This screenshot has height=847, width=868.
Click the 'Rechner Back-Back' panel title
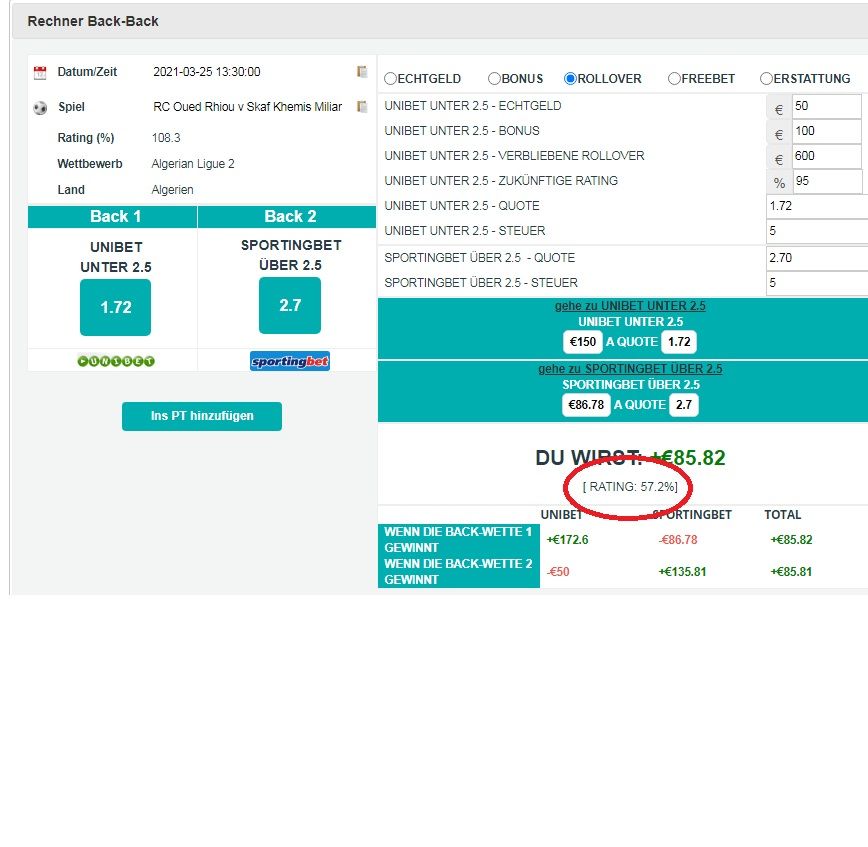(93, 21)
